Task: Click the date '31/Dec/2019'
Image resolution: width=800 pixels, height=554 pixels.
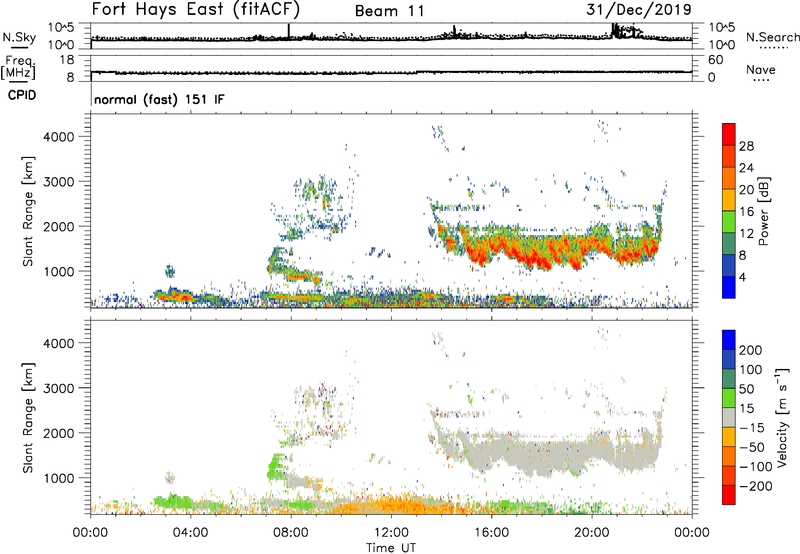Action: click(x=639, y=9)
